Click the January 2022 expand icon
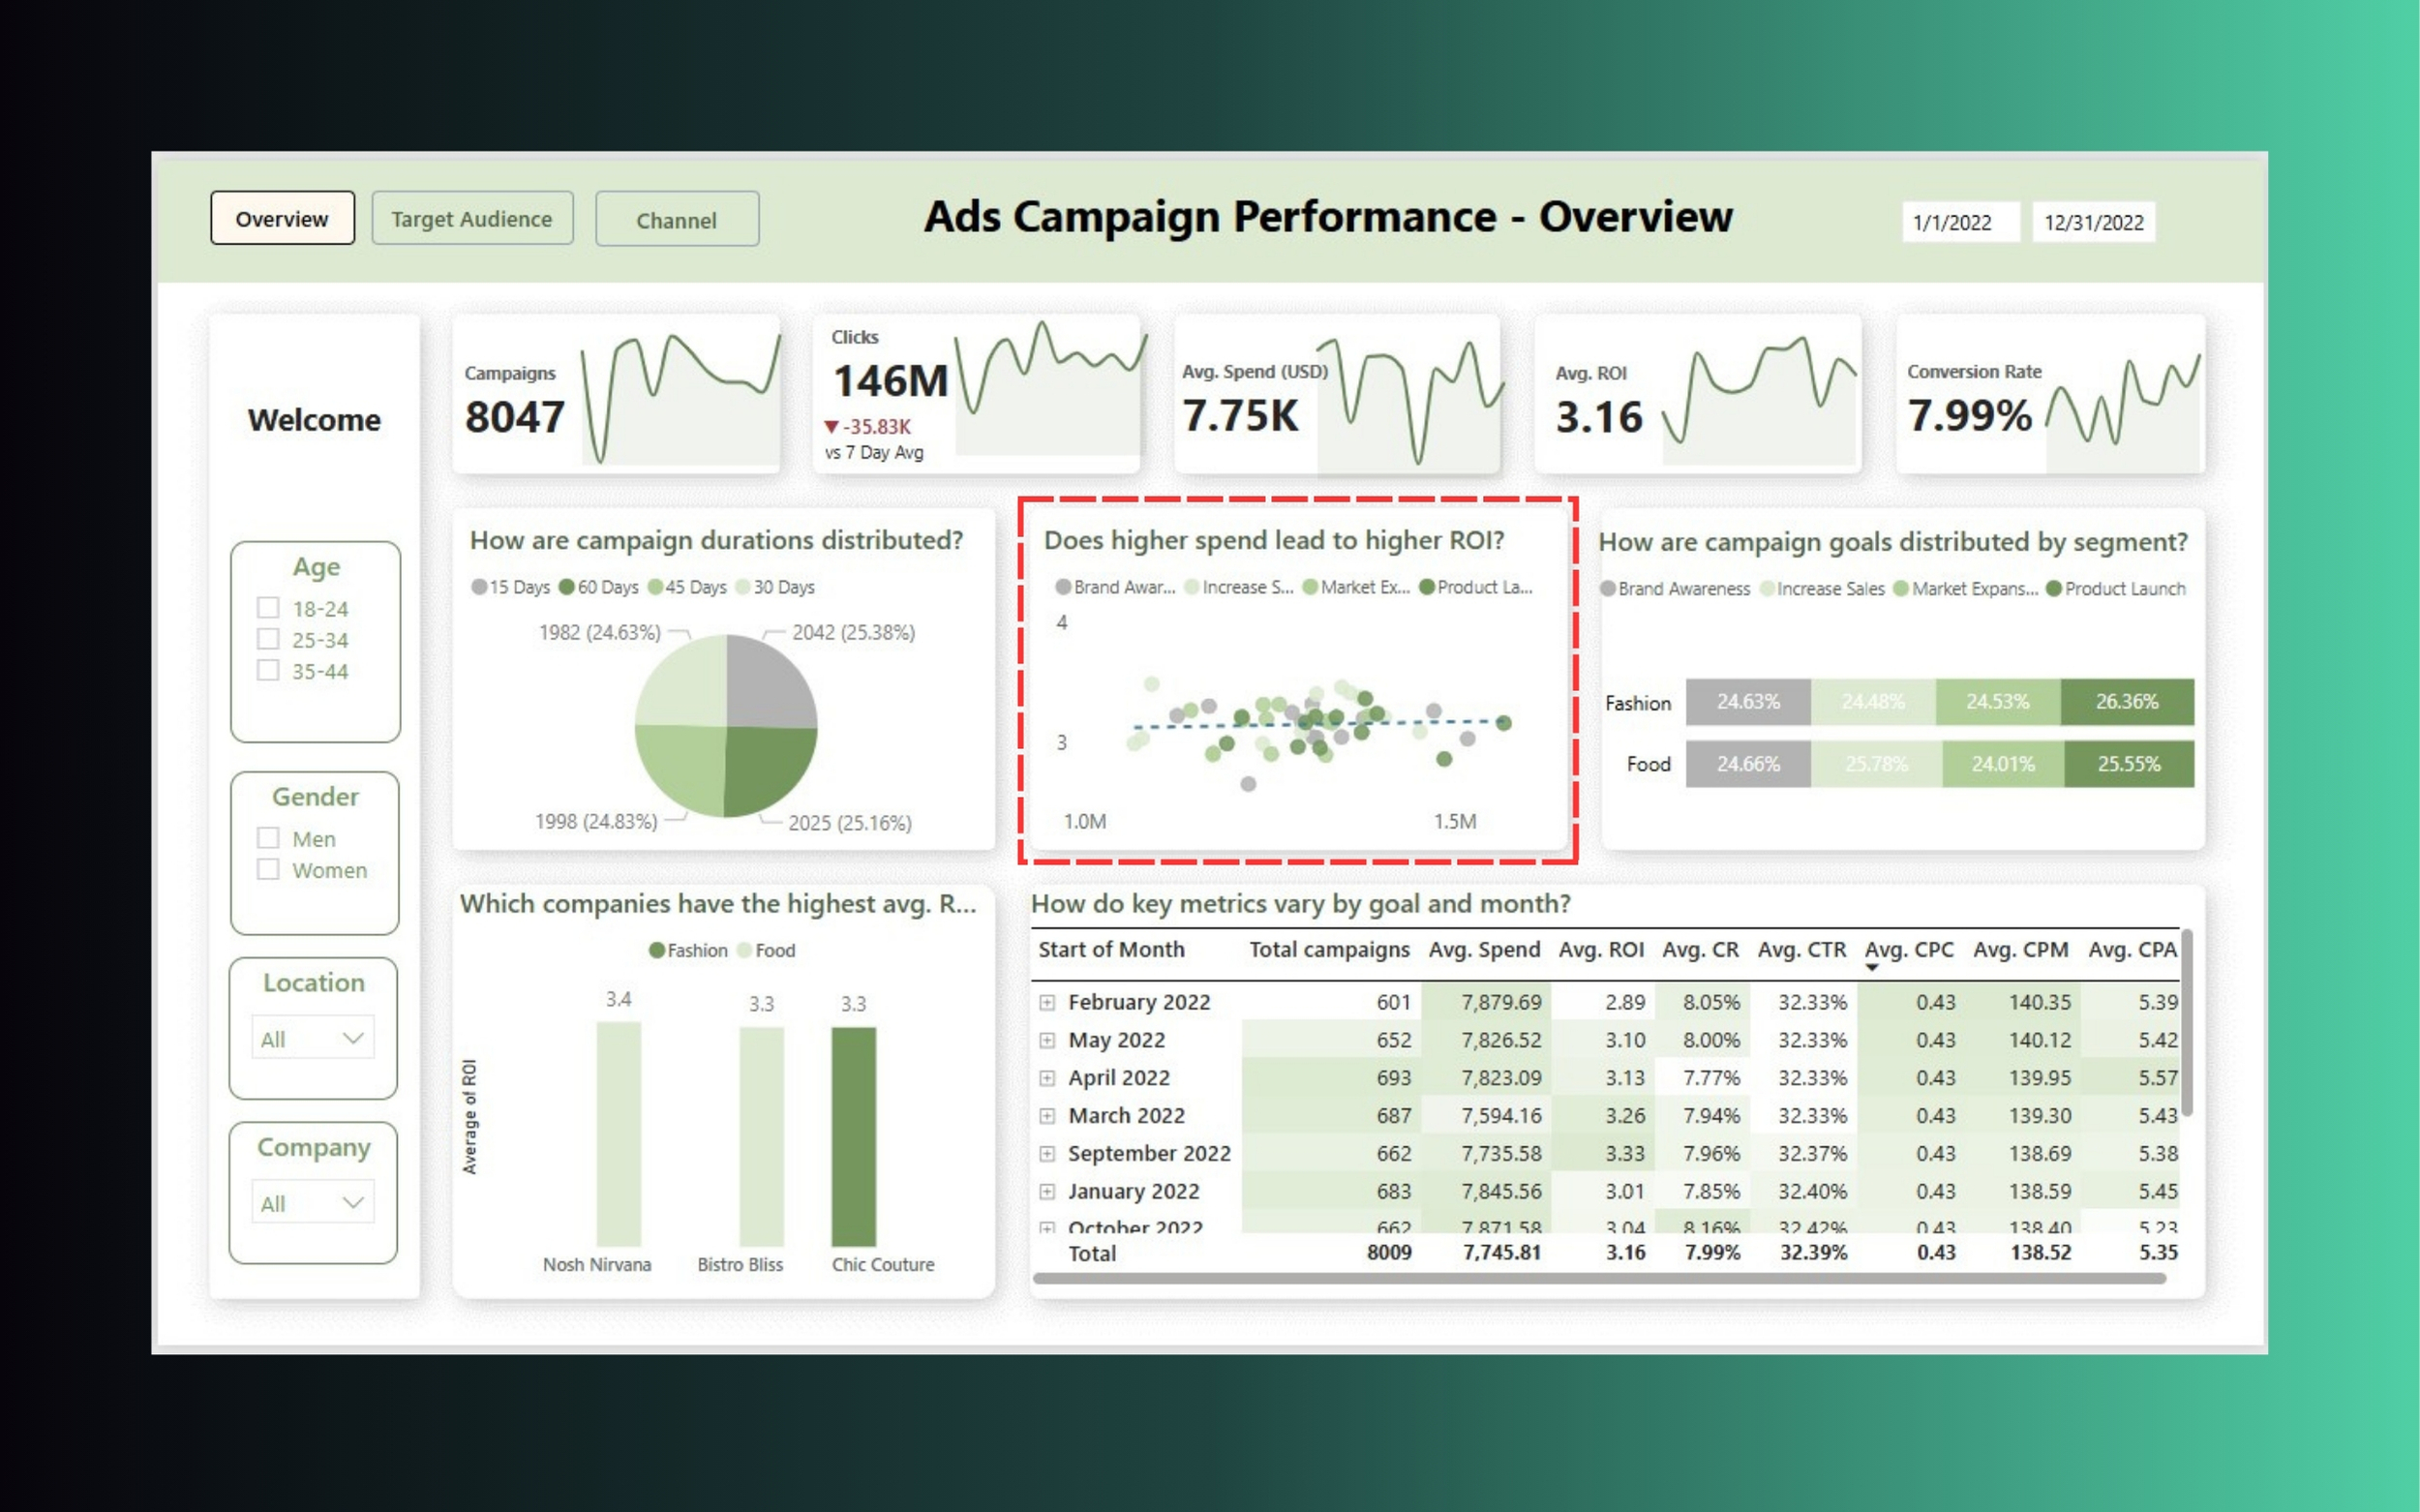The image size is (2420, 1512). (x=1046, y=1191)
